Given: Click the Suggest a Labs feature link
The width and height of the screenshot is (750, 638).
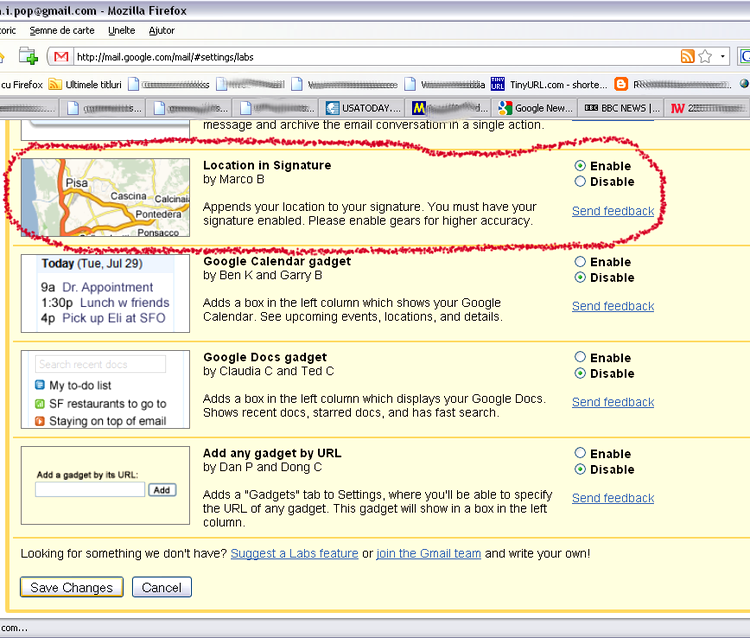Looking at the screenshot, I should 294,553.
